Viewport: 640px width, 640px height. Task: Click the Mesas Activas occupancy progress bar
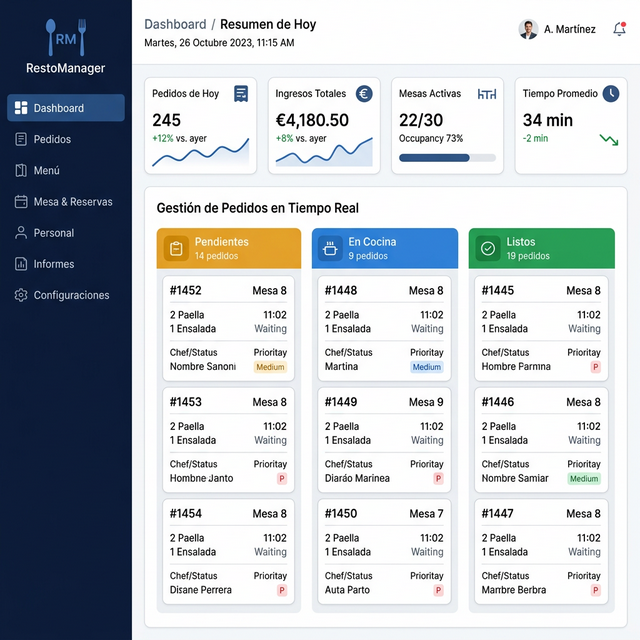(x=447, y=158)
